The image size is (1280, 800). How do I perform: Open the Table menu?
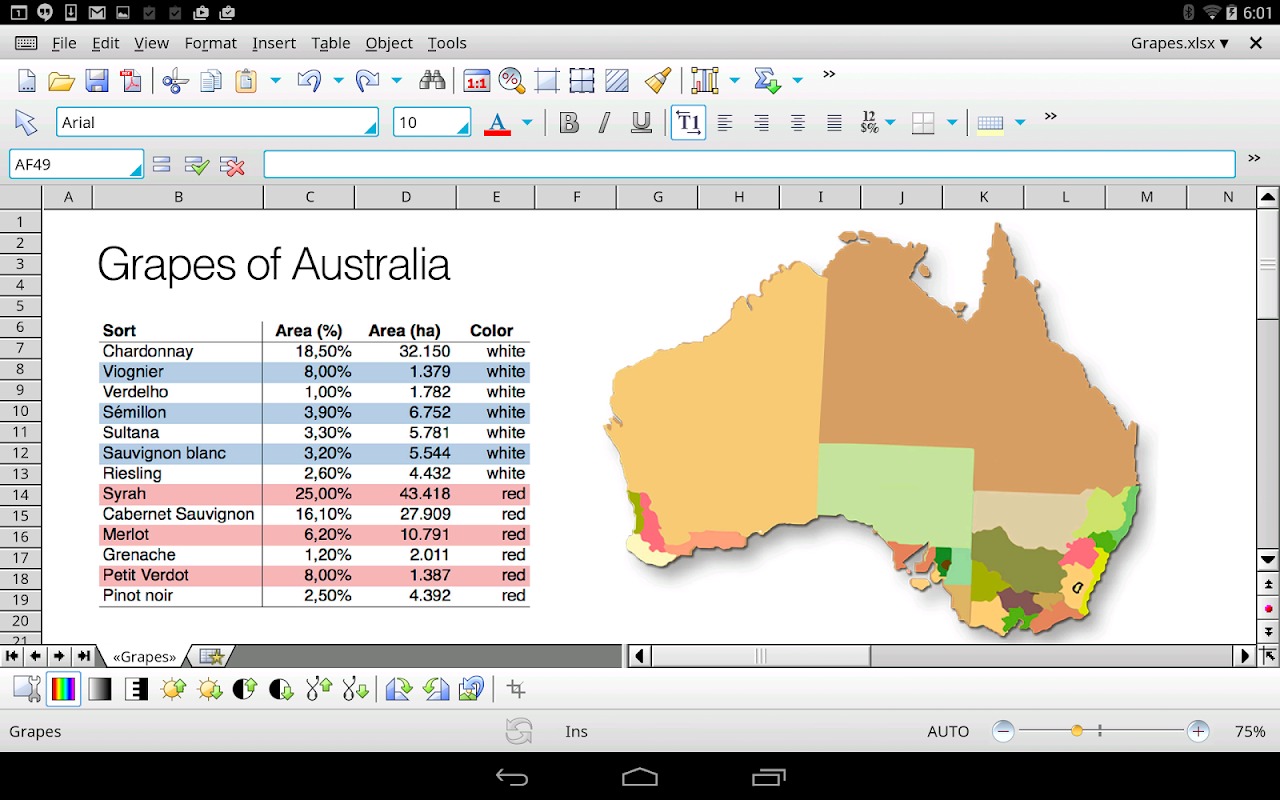click(x=330, y=43)
